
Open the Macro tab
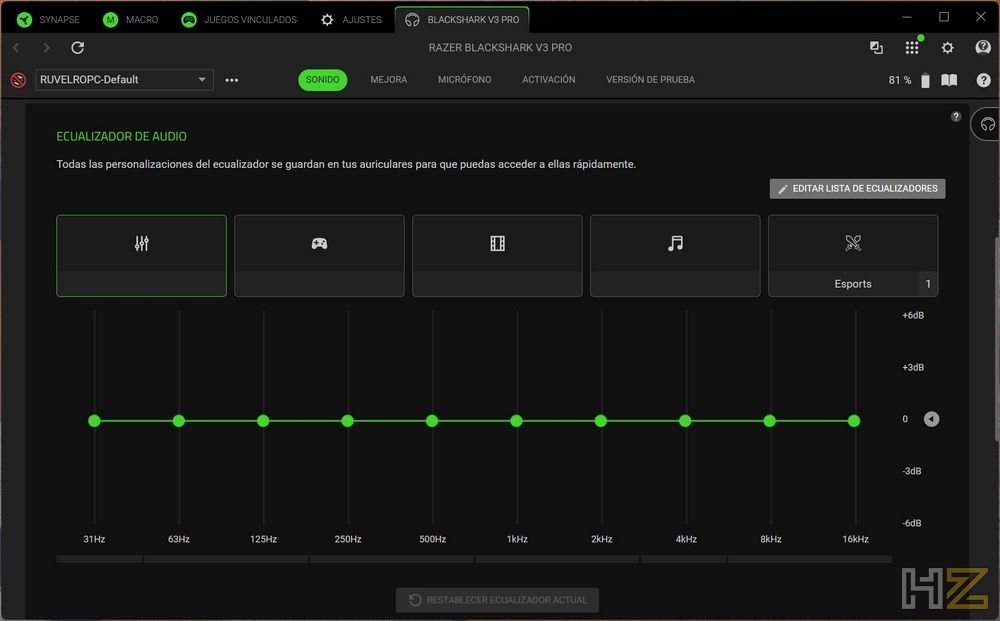pyautogui.click(x=131, y=20)
